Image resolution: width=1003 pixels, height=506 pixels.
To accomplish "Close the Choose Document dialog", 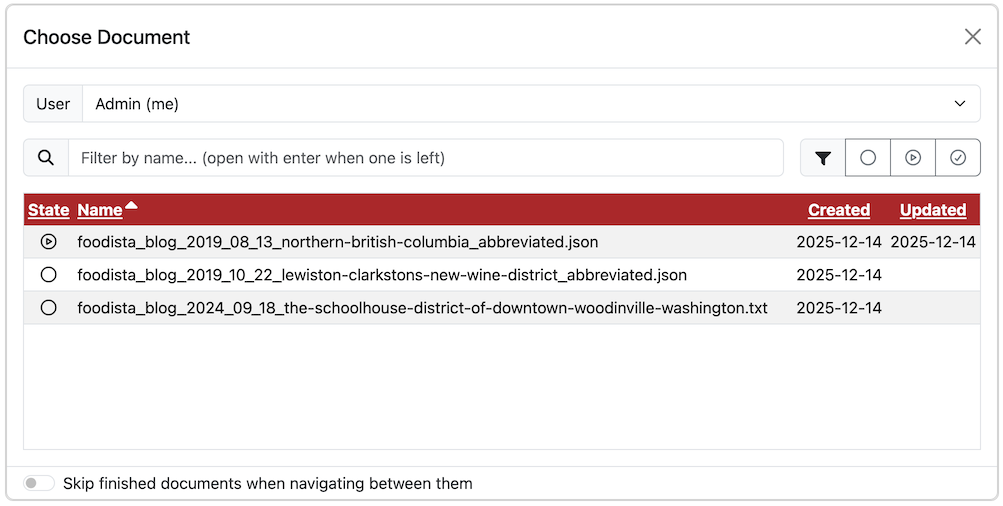I will tap(972, 37).
